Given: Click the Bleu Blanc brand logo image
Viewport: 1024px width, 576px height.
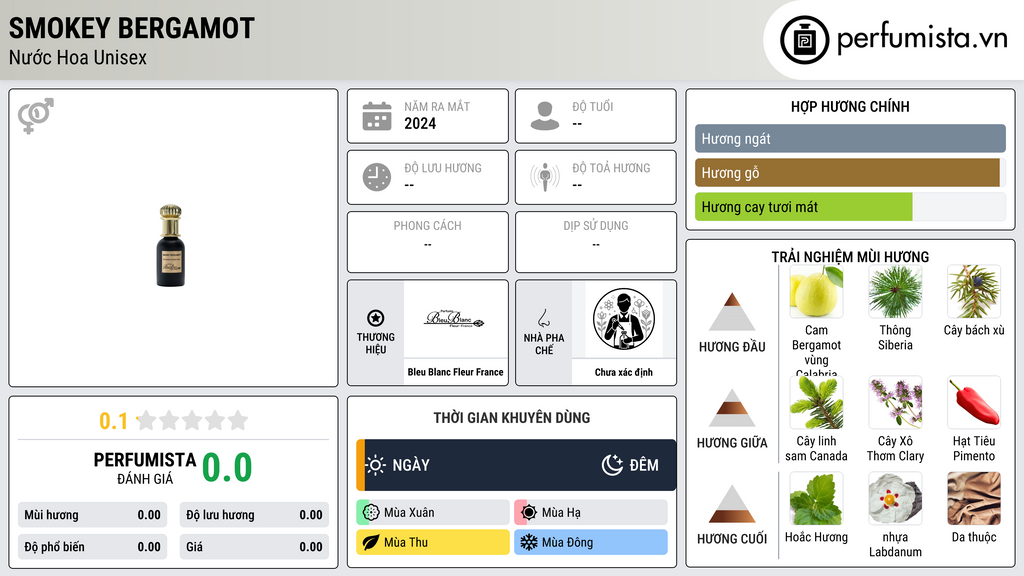Looking at the screenshot, I should pos(455,319).
